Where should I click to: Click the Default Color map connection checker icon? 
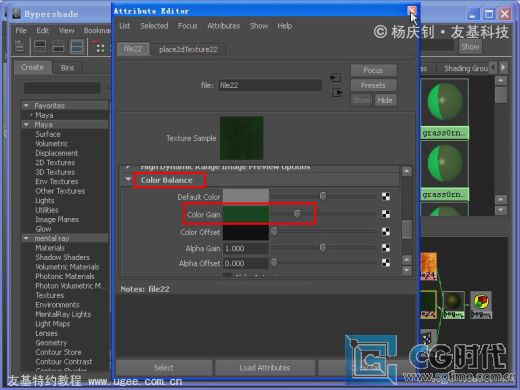tap(386, 196)
